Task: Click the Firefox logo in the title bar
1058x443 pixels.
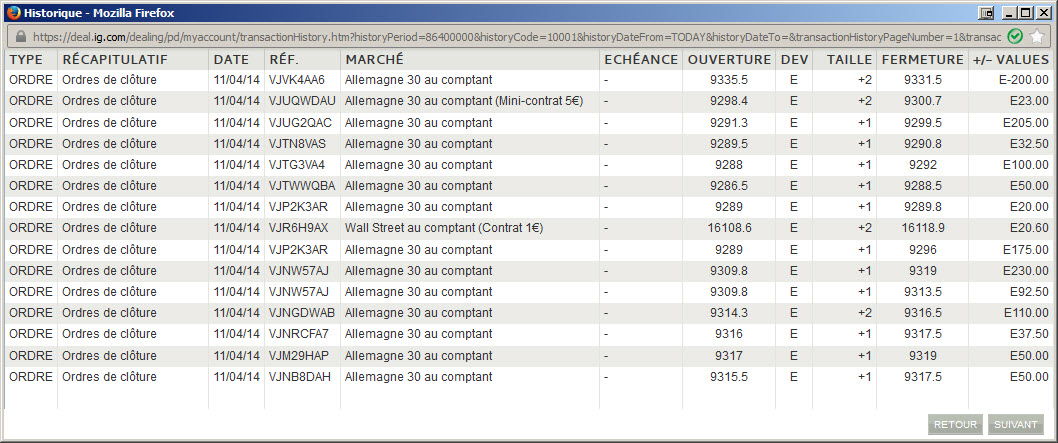Action: tap(13, 13)
